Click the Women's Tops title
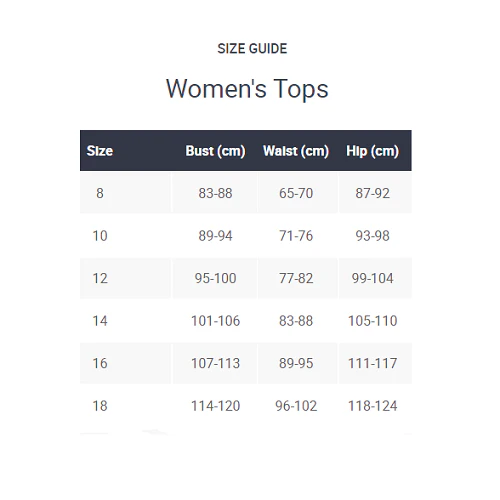500x500 pixels. click(x=247, y=89)
